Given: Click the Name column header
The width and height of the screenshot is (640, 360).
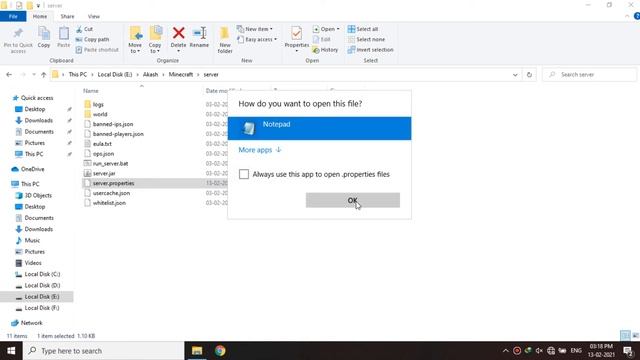Looking at the screenshot, I should (91, 91).
